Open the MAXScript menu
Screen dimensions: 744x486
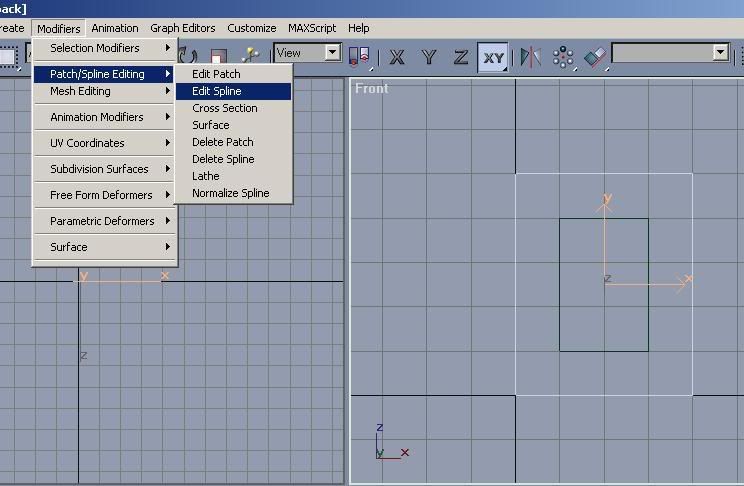point(312,28)
